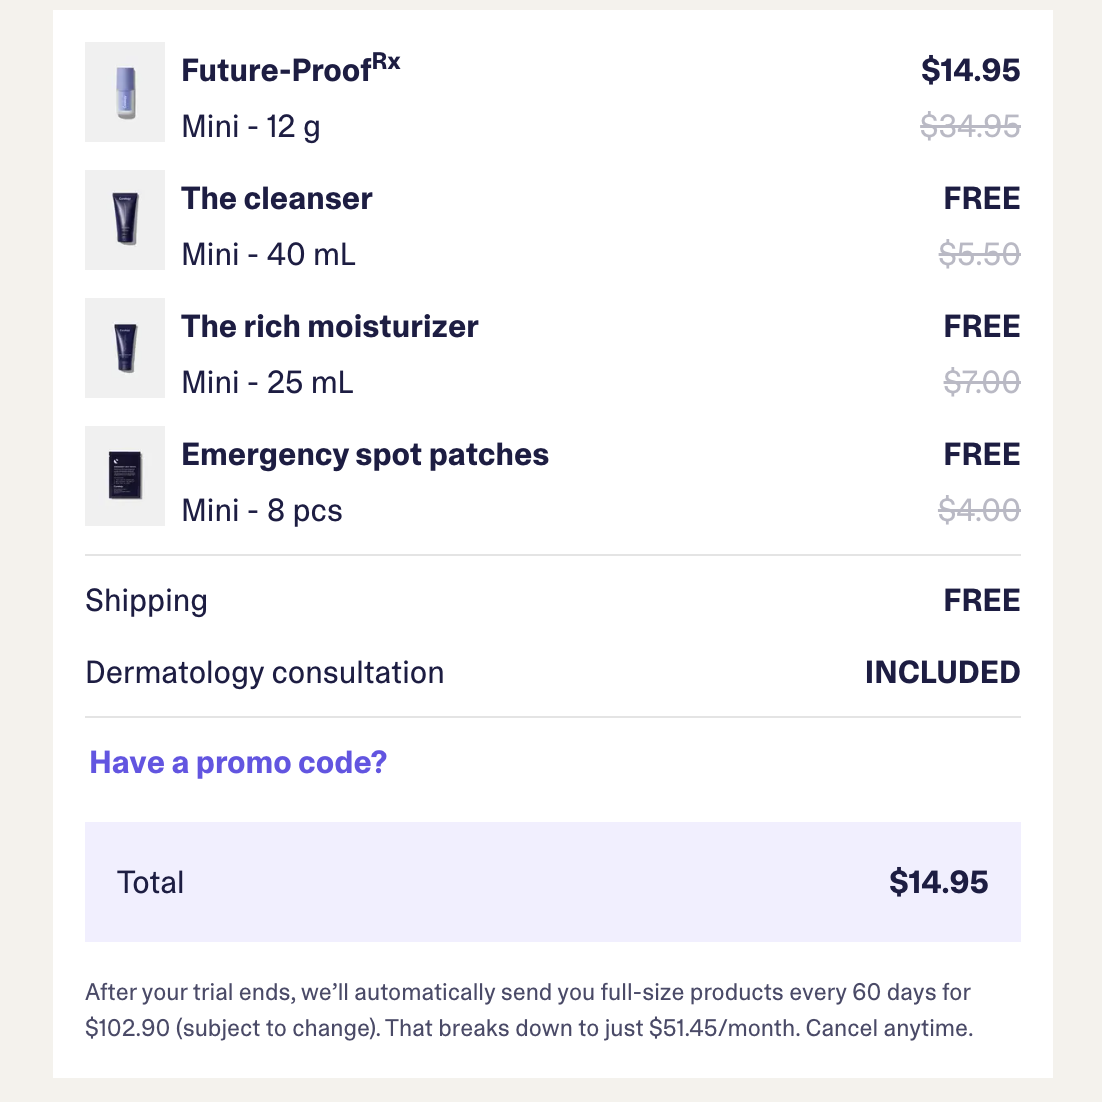The image size is (1102, 1102).
Task: Click the $14.95 Future-Proof price
Action: pyautogui.click(x=970, y=70)
